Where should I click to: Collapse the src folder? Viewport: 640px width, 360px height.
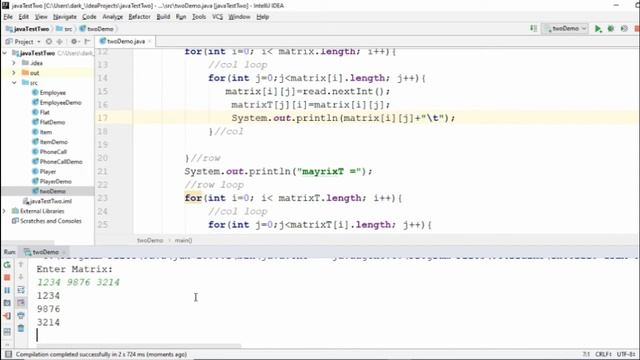[14, 82]
